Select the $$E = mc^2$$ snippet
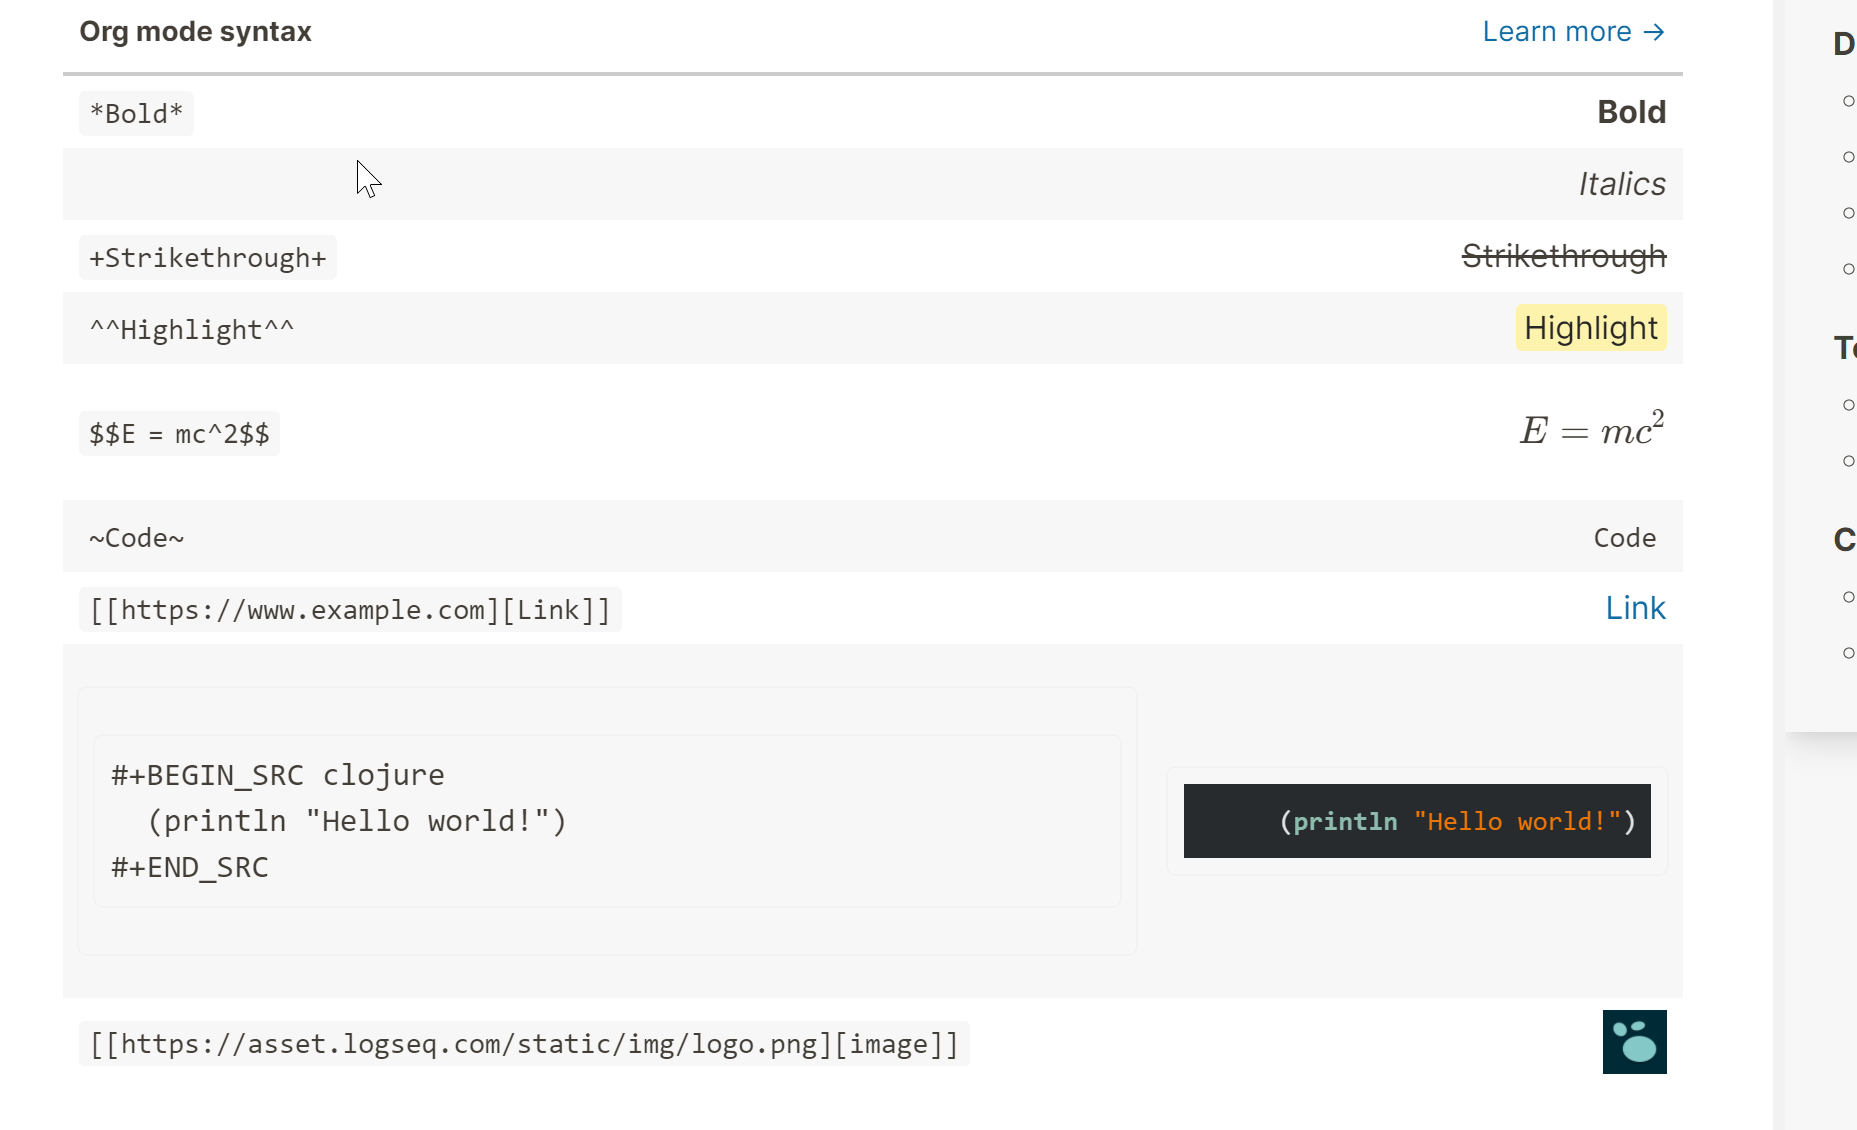 [x=179, y=433]
